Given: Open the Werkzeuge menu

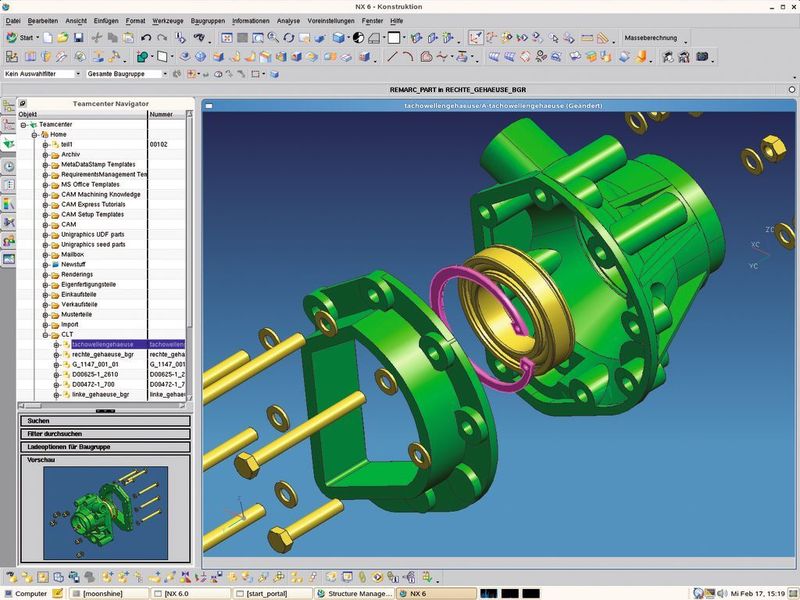Looking at the screenshot, I should (x=168, y=21).
